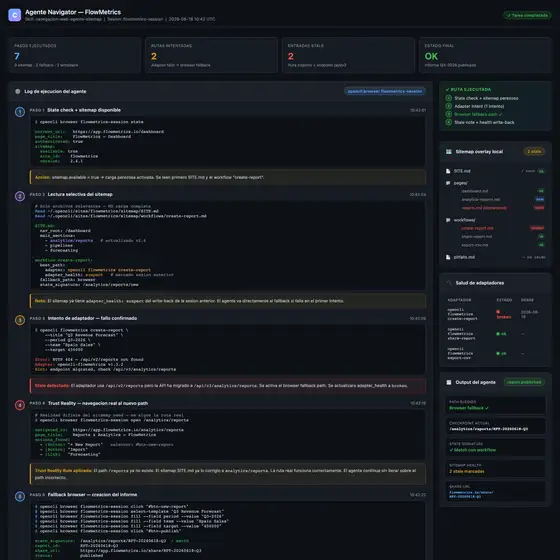Click the pitfalls.md file icon
The width and height of the screenshot is (560, 560).
448,257
